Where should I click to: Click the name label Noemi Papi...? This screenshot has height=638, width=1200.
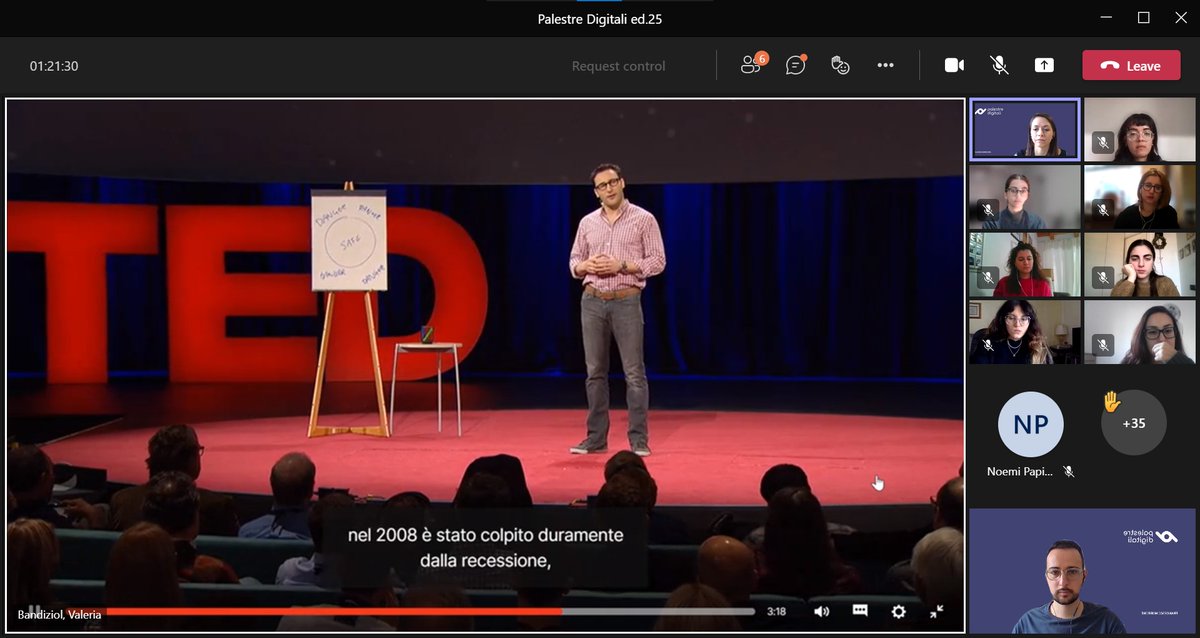[1020, 472]
